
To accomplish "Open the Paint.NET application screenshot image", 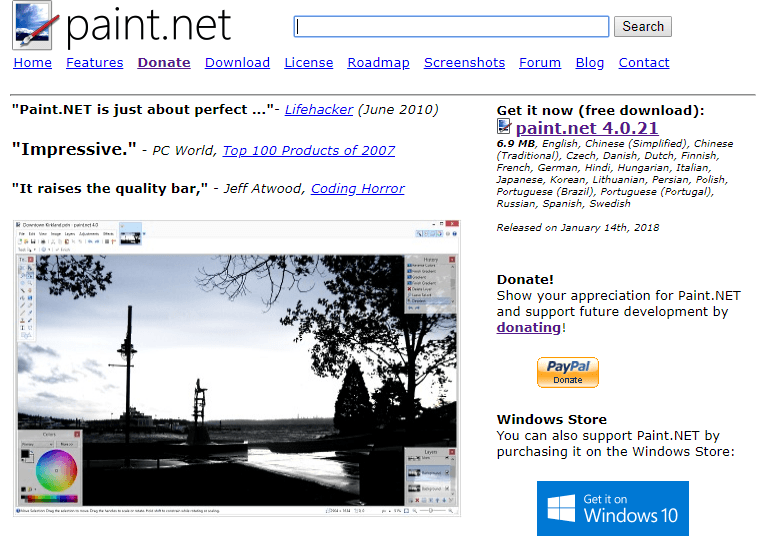I will 236,368.
